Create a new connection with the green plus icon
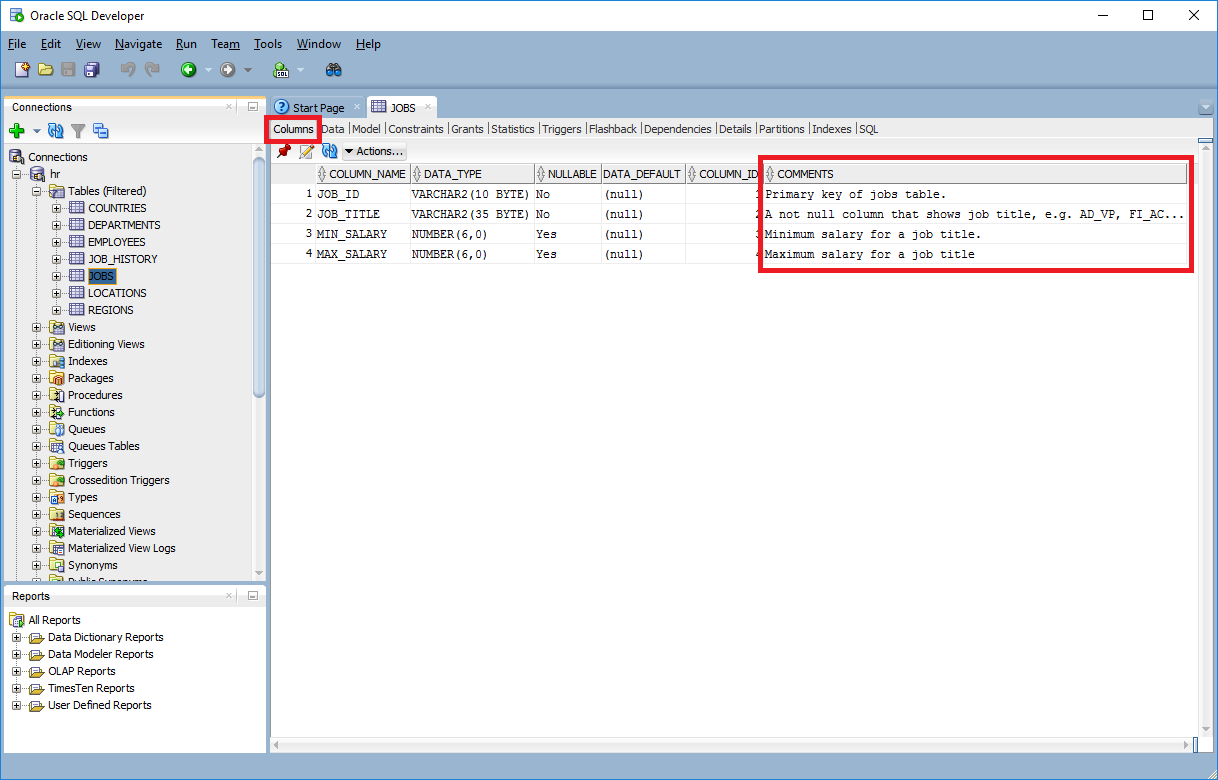1218x780 pixels. coord(15,130)
